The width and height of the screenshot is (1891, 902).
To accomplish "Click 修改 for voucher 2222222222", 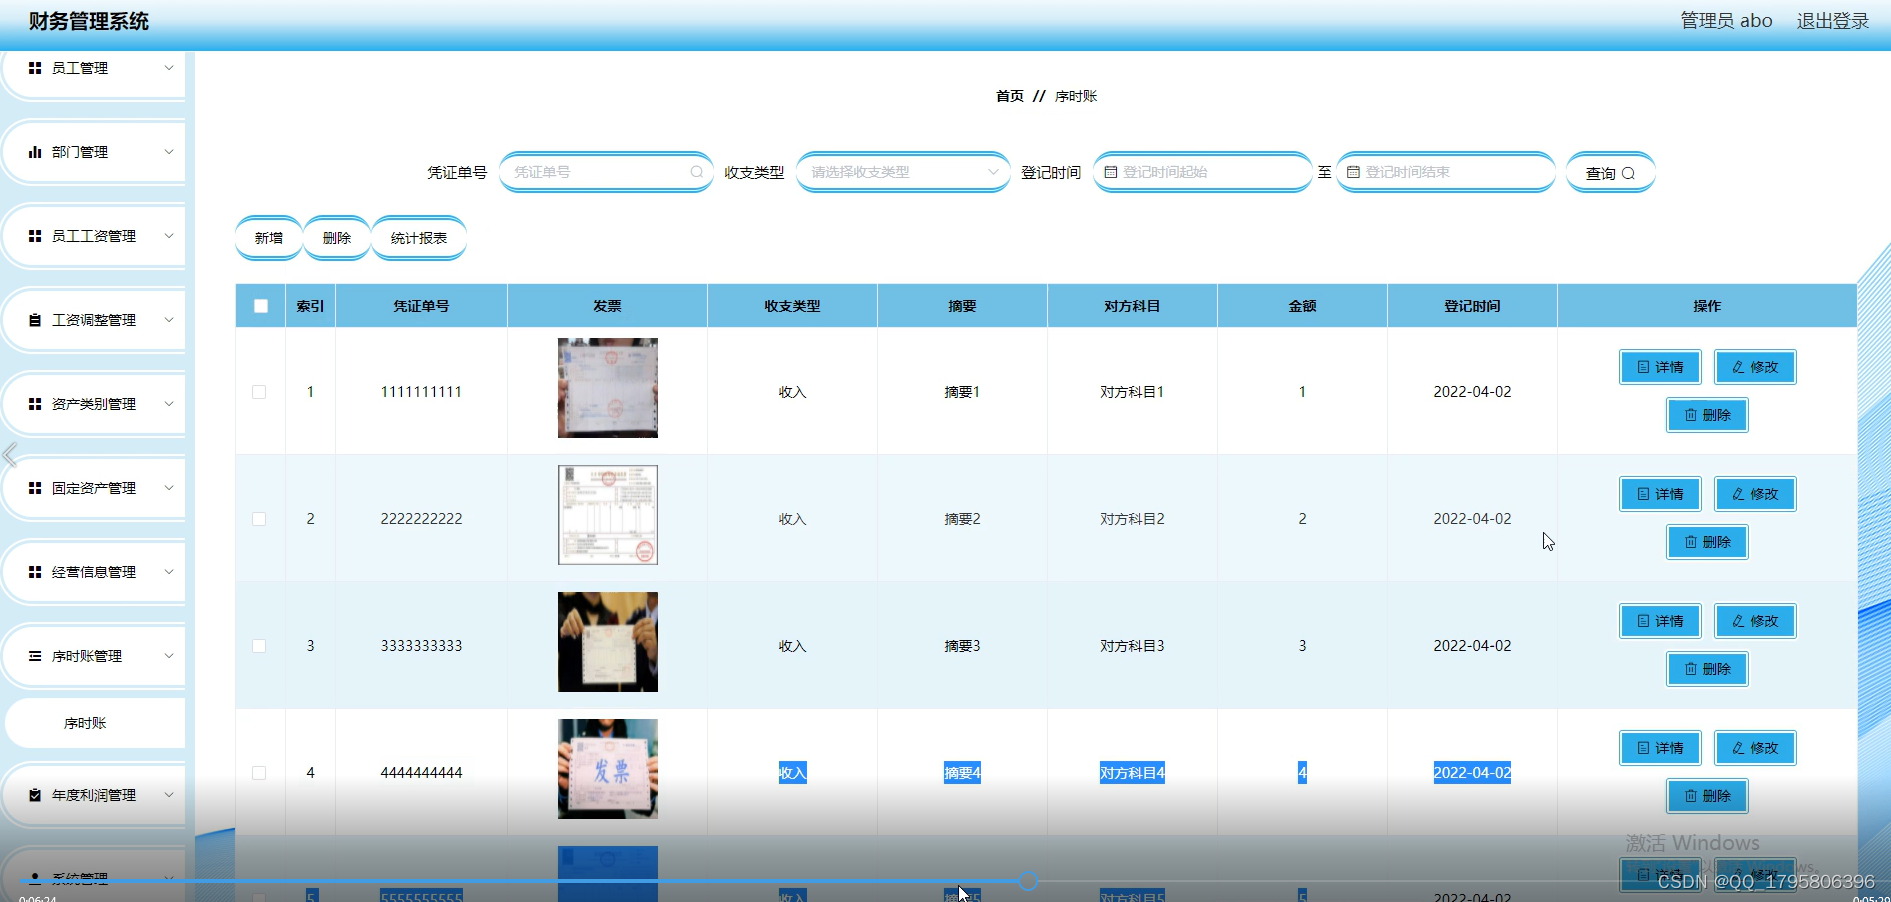I will (1755, 494).
